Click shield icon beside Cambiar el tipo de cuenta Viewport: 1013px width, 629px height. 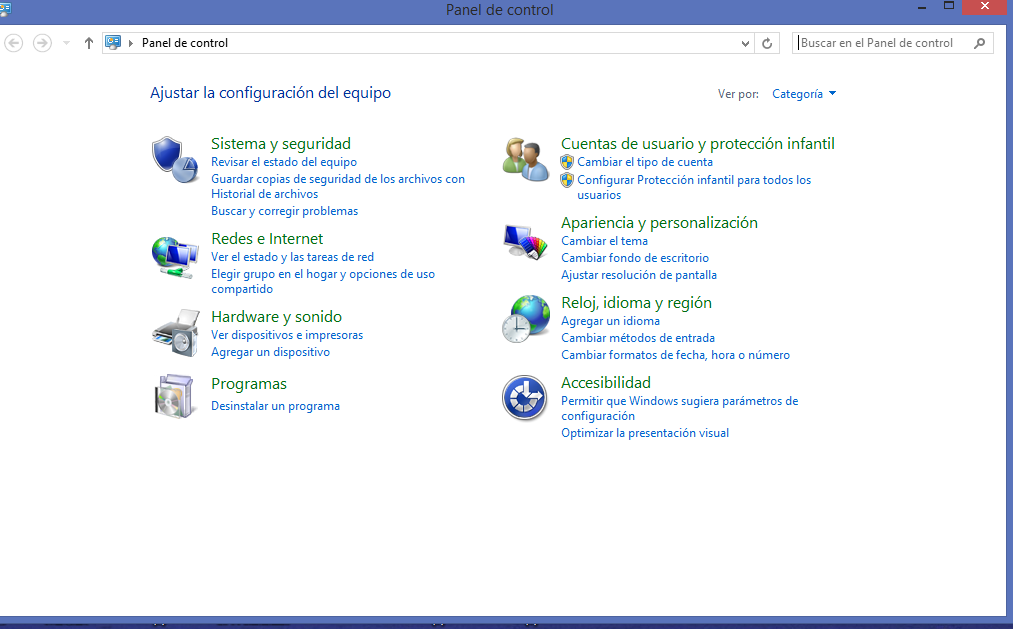[567, 162]
